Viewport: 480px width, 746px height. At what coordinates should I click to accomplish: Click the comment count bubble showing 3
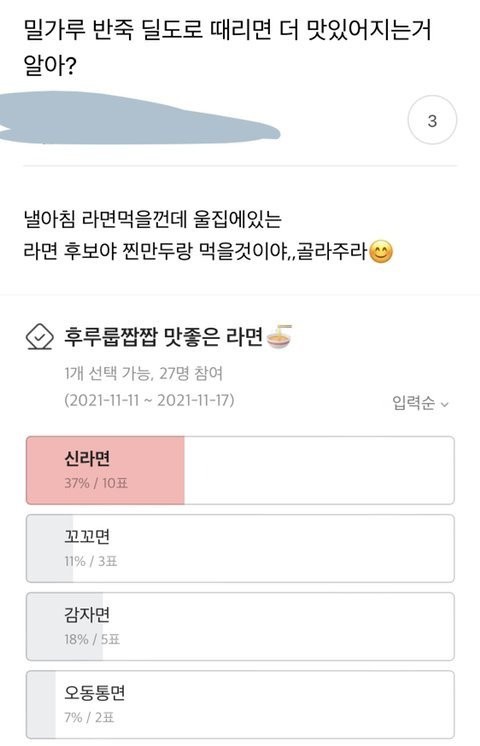432,120
